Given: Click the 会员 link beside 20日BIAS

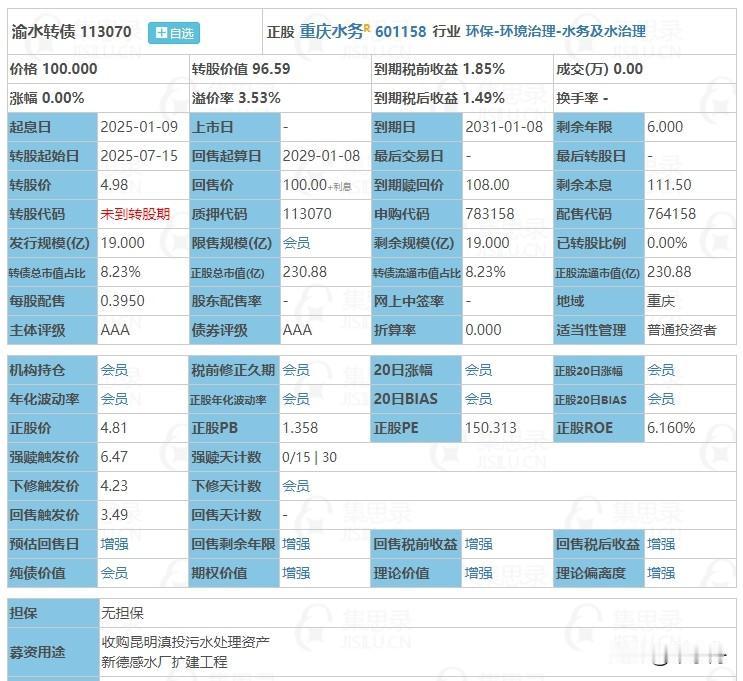Looking at the screenshot, I should click(x=479, y=399).
